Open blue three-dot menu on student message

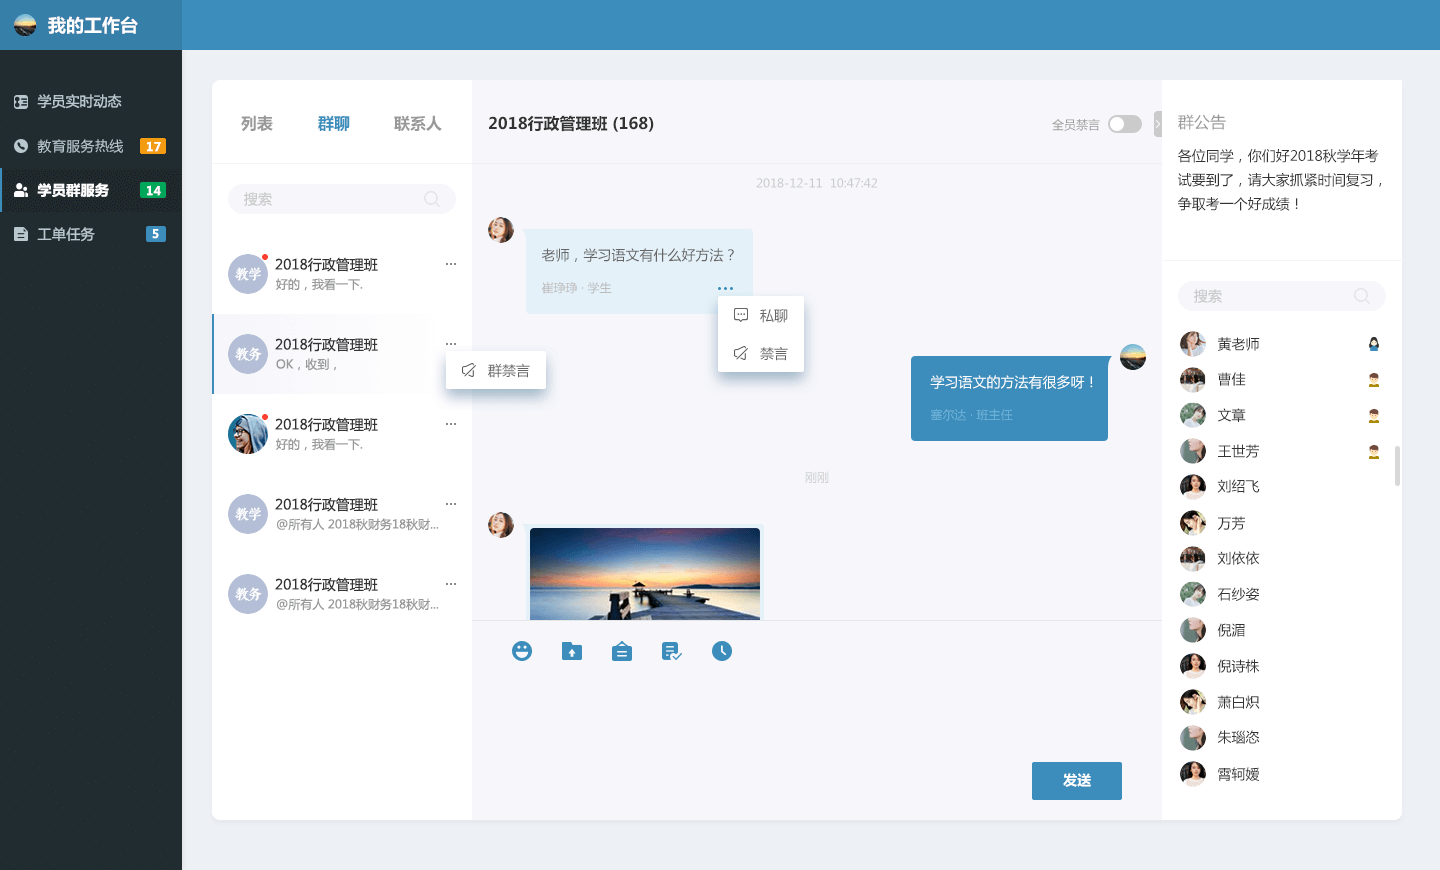[x=725, y=288]
